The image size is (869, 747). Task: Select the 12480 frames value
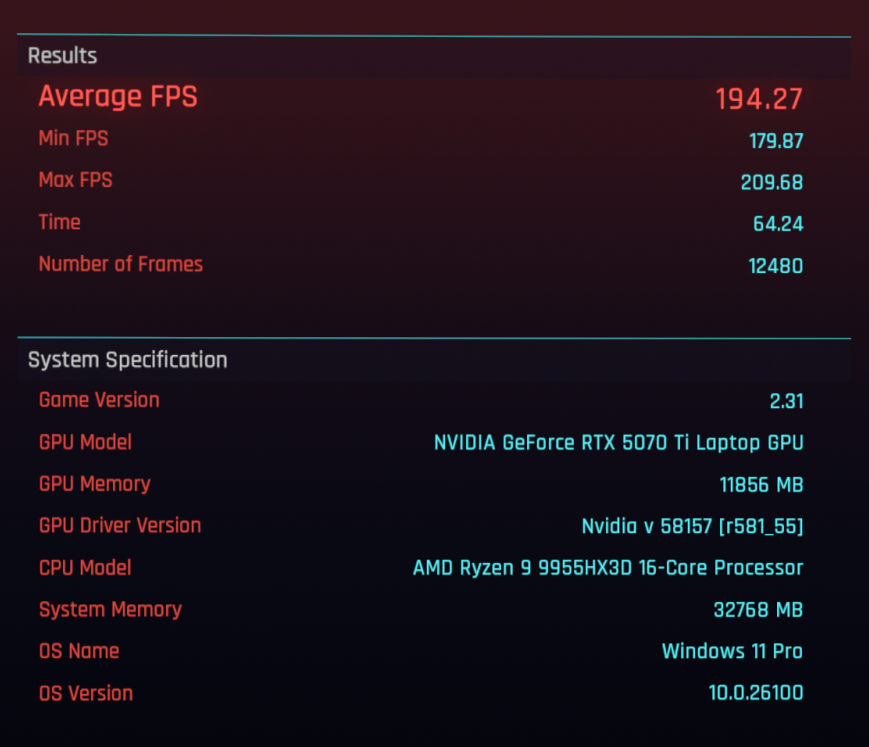coord(775,266)
